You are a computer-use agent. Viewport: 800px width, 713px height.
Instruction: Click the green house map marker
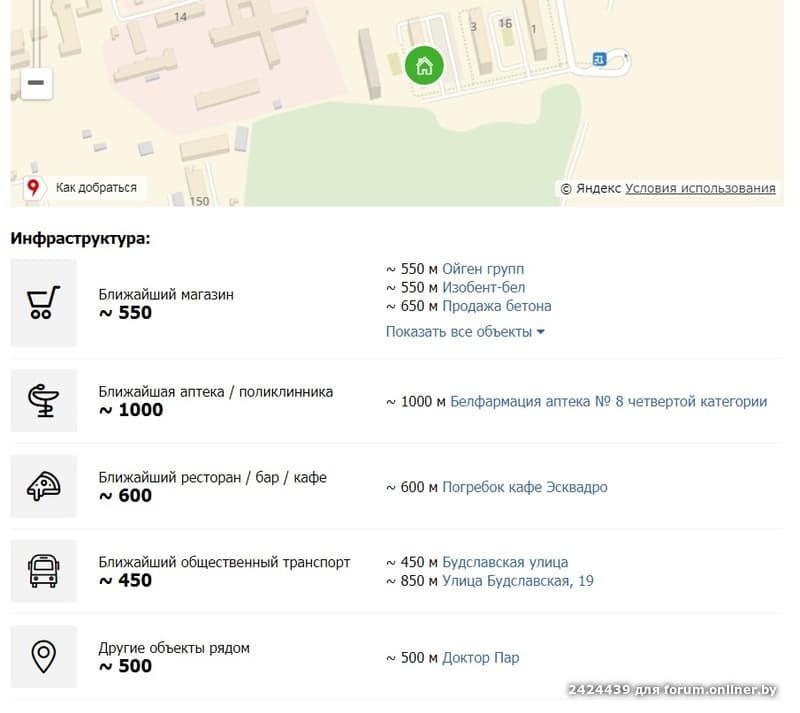(x=424, y=66)
